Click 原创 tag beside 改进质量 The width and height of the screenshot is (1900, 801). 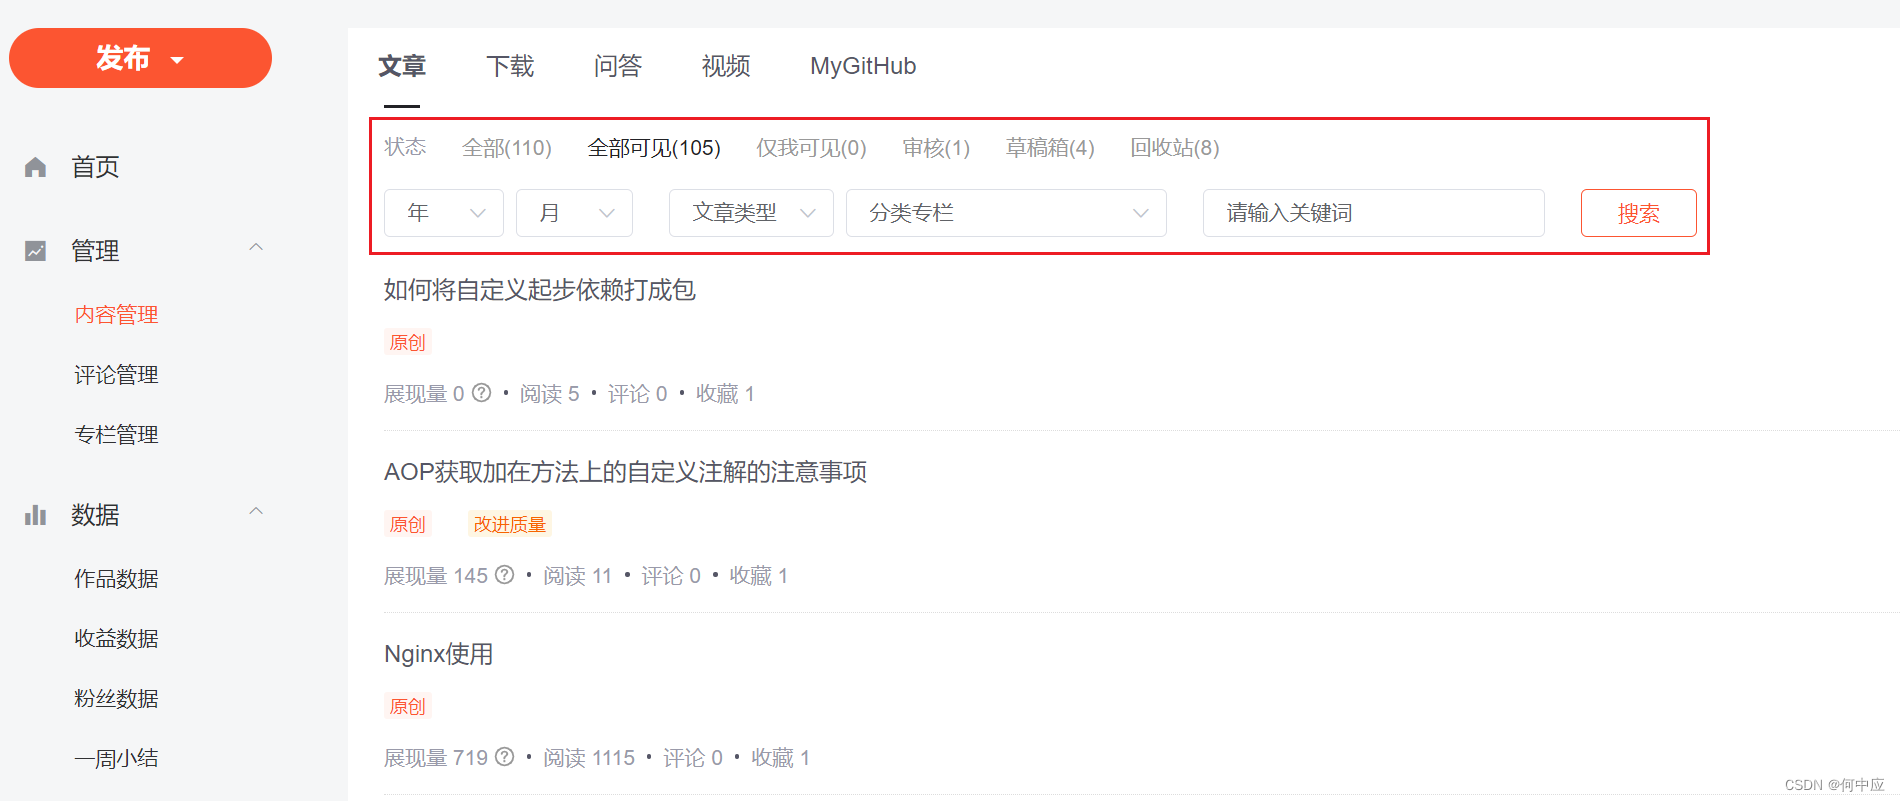pos(407,524)
